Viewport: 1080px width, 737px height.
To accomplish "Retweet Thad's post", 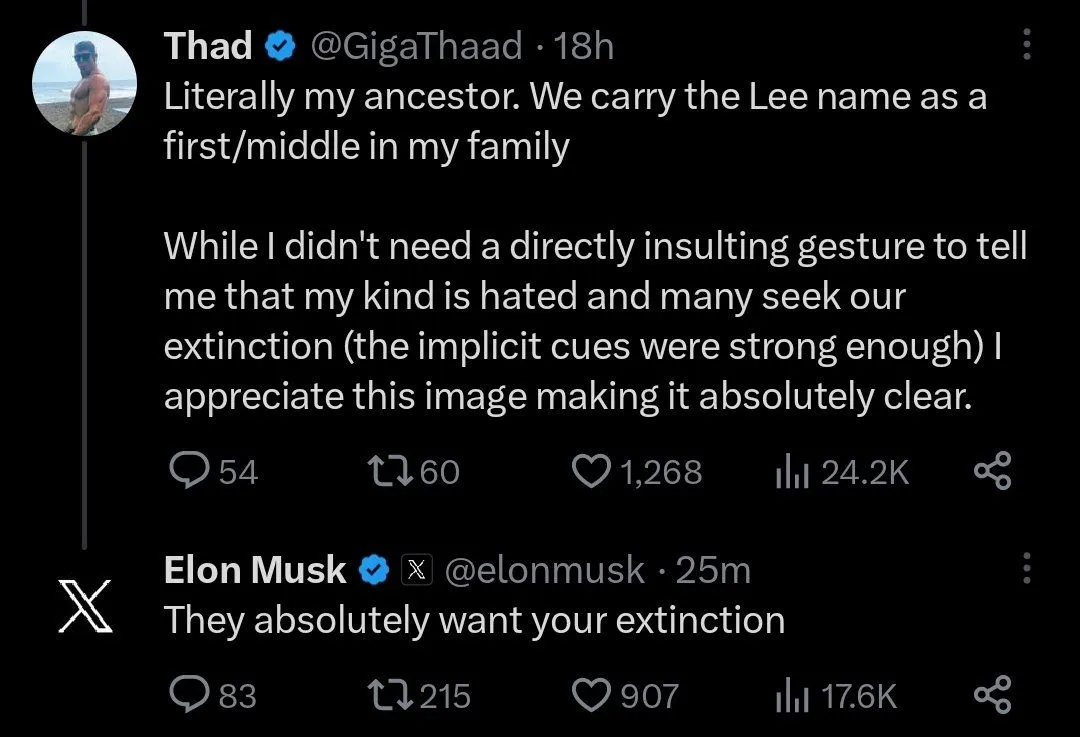I will [390, 472].
